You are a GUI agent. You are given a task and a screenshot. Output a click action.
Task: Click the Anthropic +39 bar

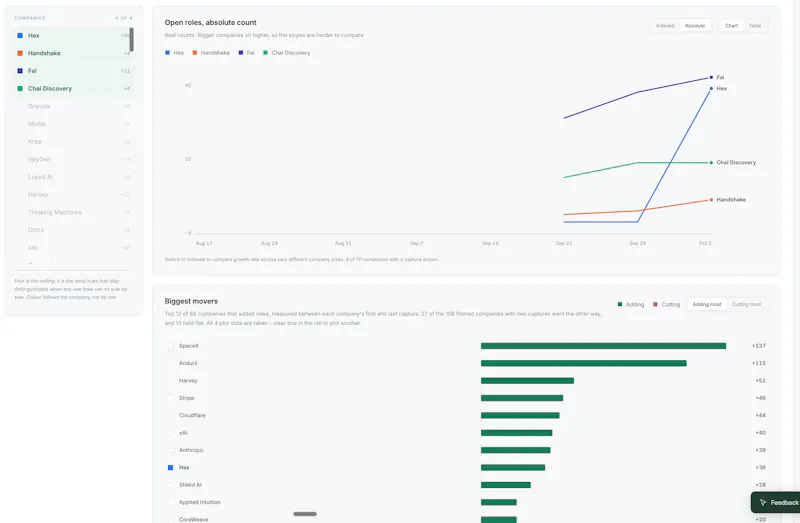pyautogui.click(x=515, y=450)
